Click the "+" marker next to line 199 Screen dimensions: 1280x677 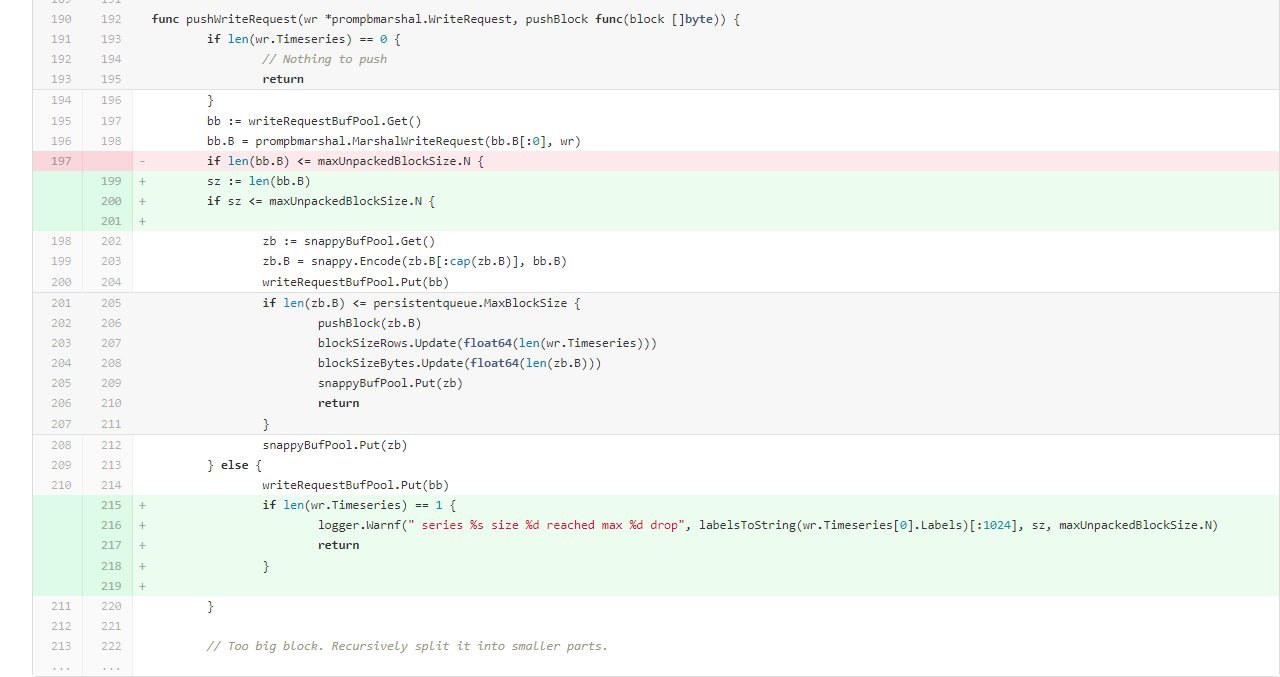[x=141, y=181]
